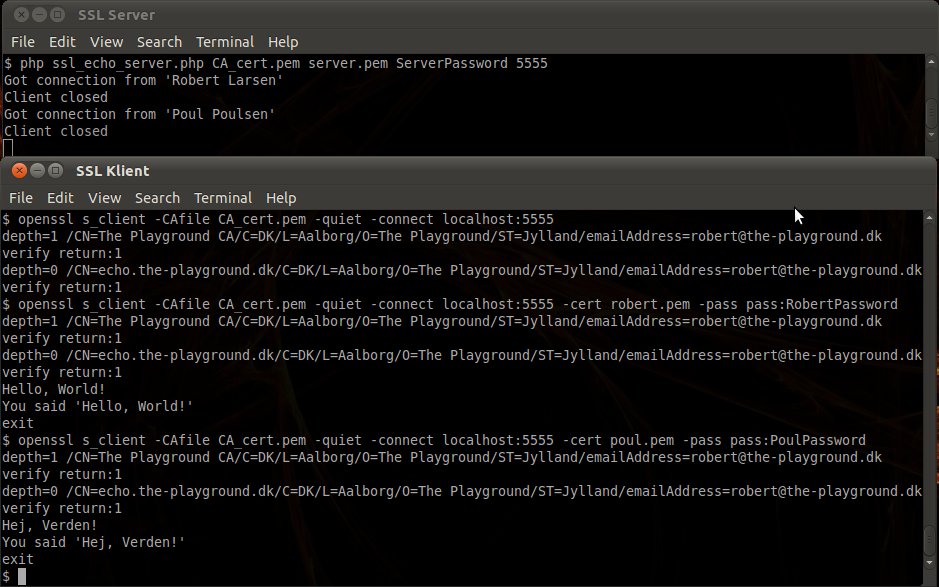Viewport: 939px width, 587px height.
Task: Open Edit menu in SSL Klient window
Action: pyautogui.click(x=60, y=198)
